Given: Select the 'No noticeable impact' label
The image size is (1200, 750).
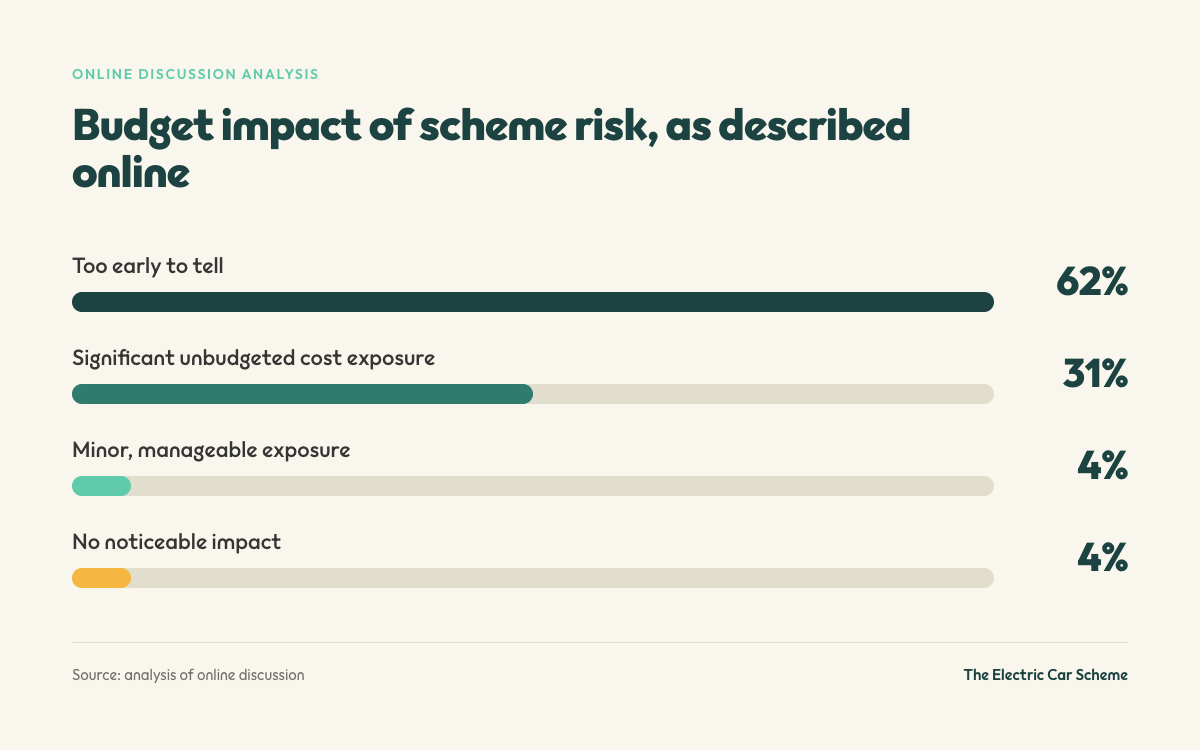Looking at the screenshot, I should [x=176, y=542].
